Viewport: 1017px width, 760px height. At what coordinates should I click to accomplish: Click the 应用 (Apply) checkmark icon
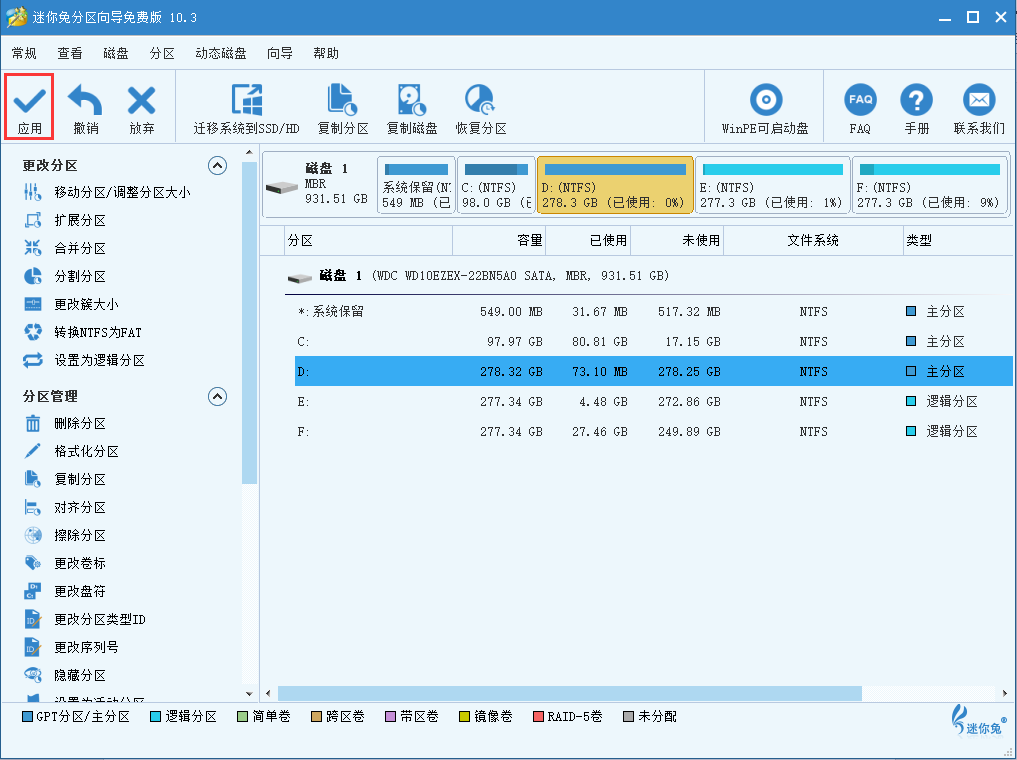(30, 101)
